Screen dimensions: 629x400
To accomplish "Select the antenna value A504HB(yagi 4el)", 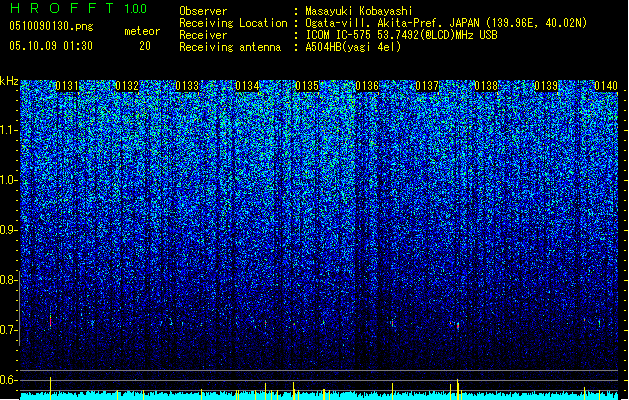I will [x=353, y=47].
